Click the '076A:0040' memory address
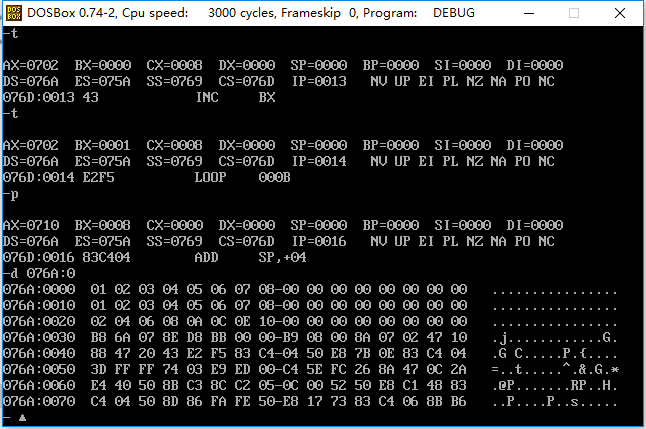The height and width of the screenshot is (429, 646). (x=39, y=353)
